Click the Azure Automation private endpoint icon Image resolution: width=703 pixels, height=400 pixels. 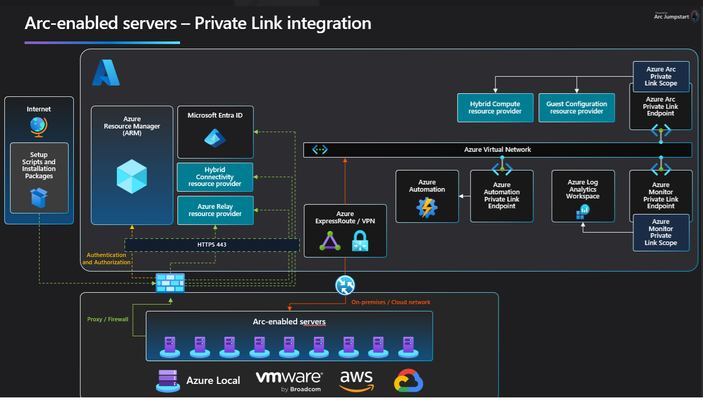[x=502, y=170]
